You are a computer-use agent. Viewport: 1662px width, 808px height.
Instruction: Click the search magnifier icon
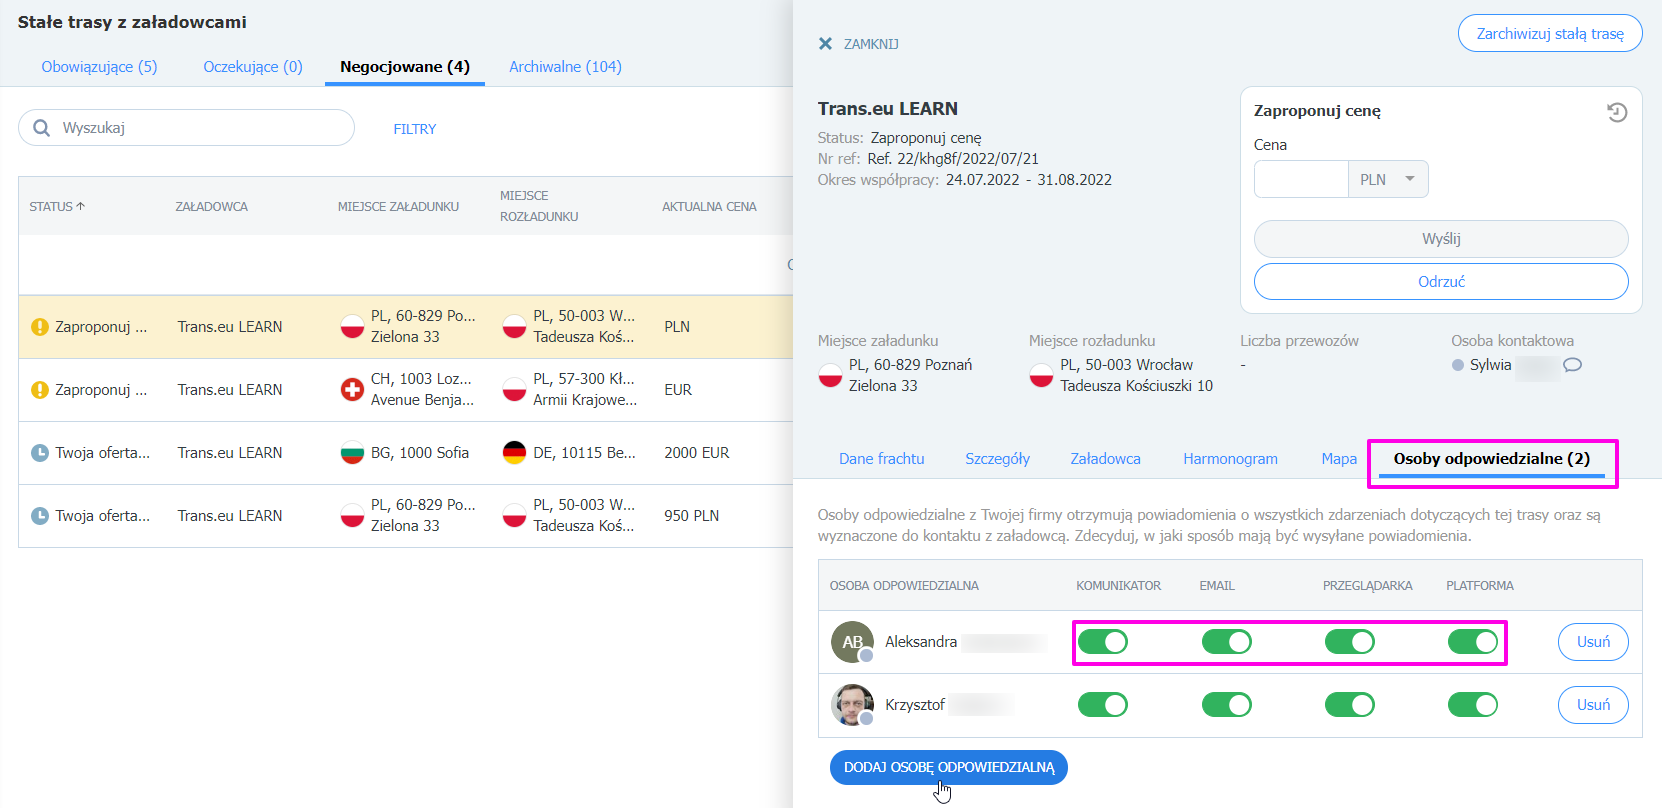coord(41,128)
